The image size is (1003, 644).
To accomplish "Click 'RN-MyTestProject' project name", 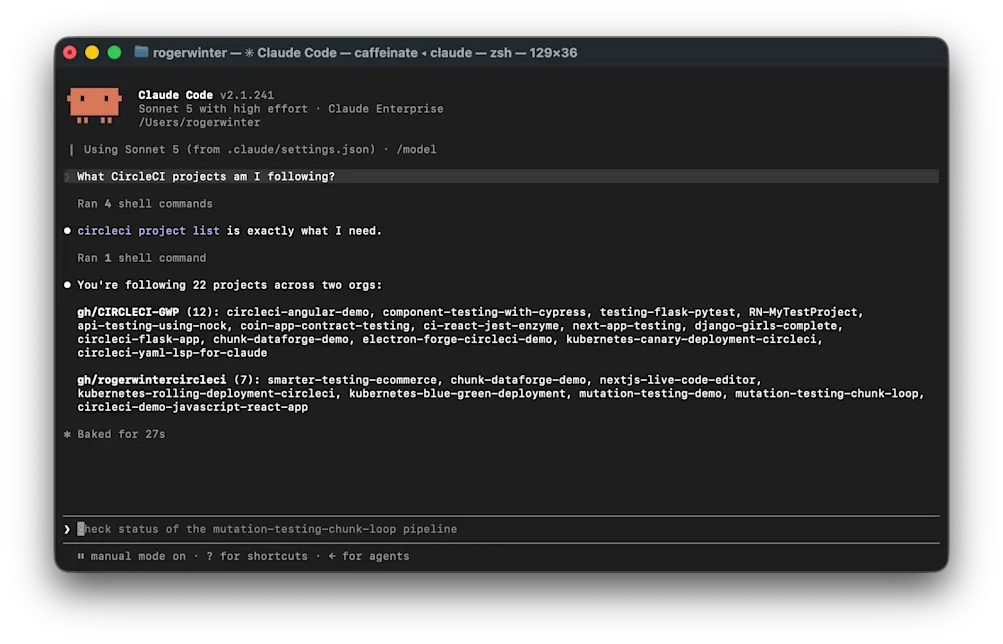I will pos(803,312).
